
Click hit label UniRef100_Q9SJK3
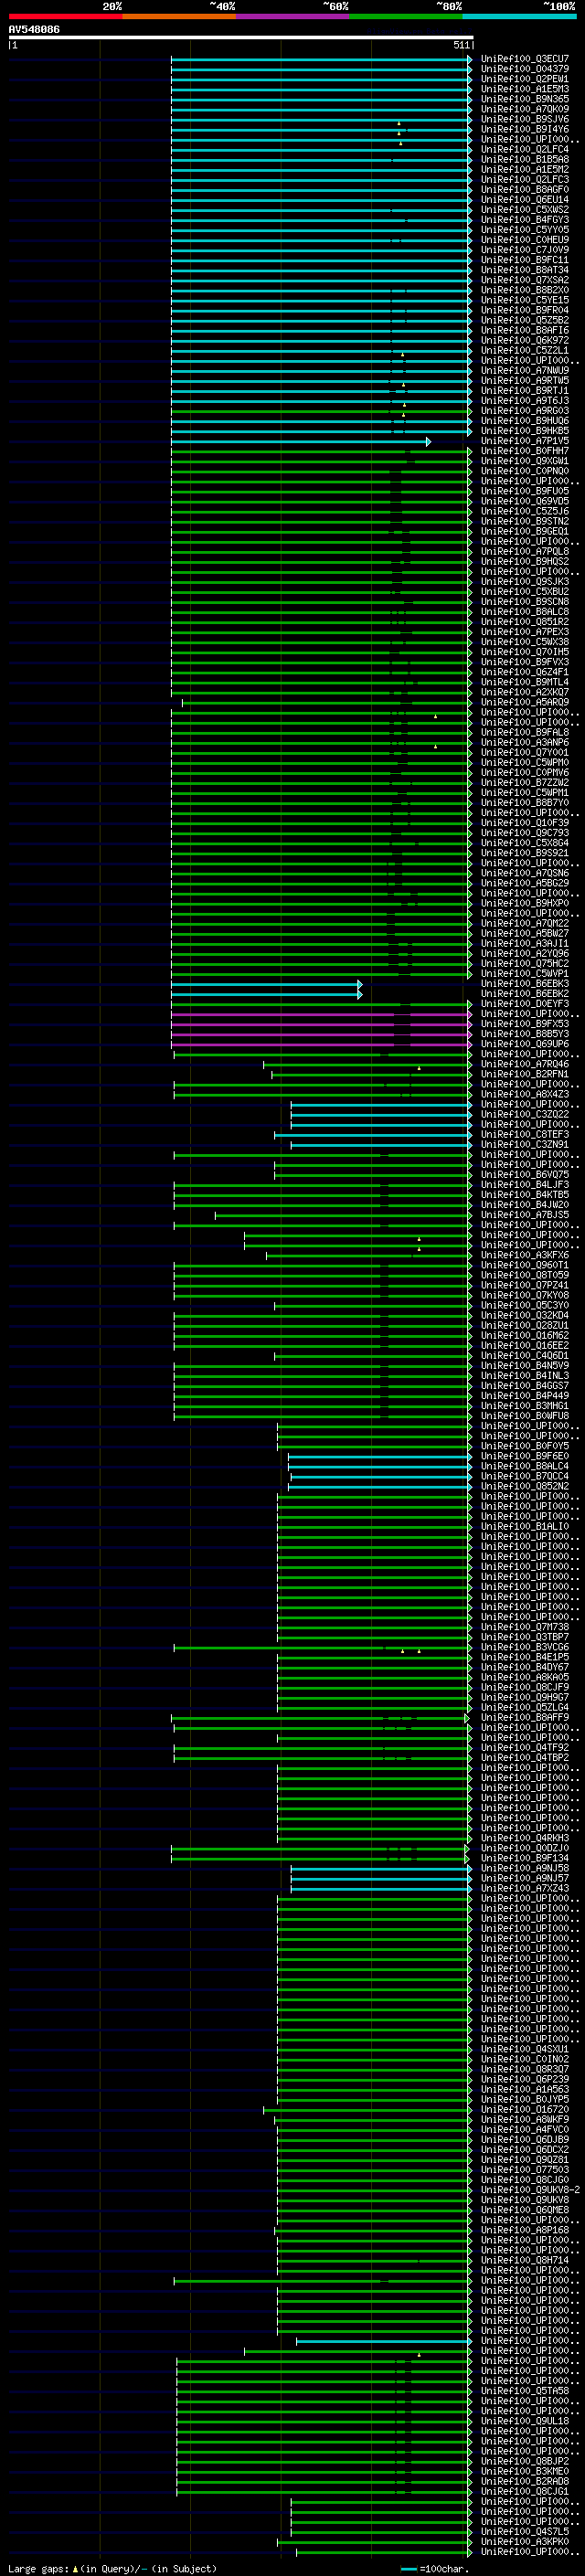point(524,581)
